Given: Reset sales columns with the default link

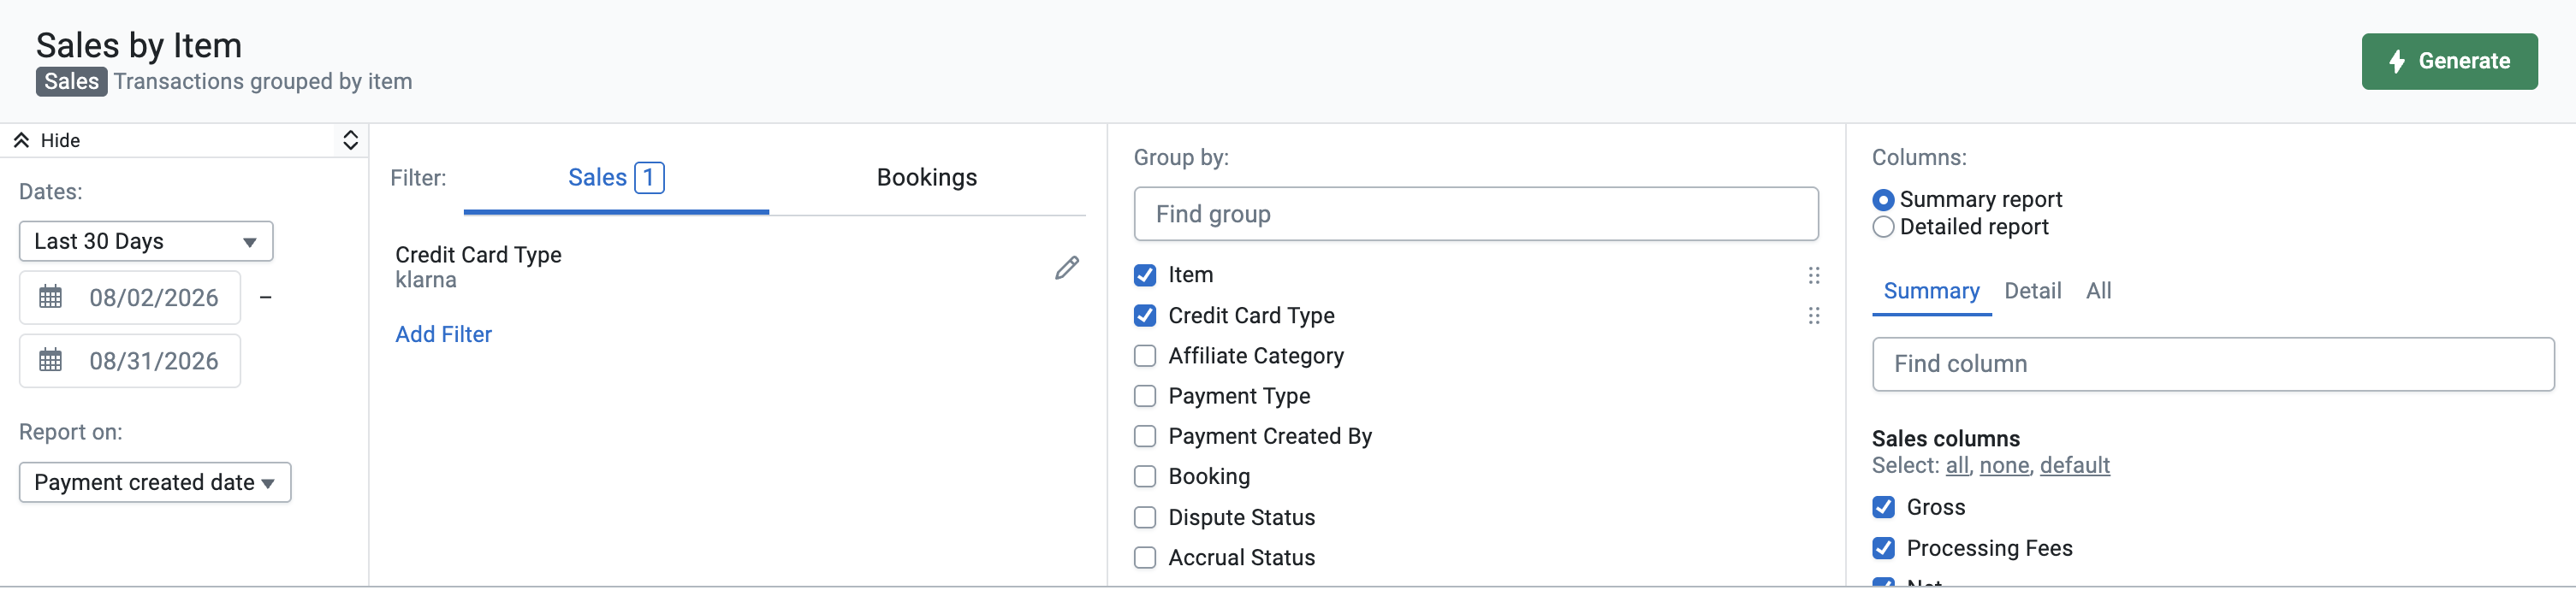Looking at the screenshot, I should pos(2074,465).
